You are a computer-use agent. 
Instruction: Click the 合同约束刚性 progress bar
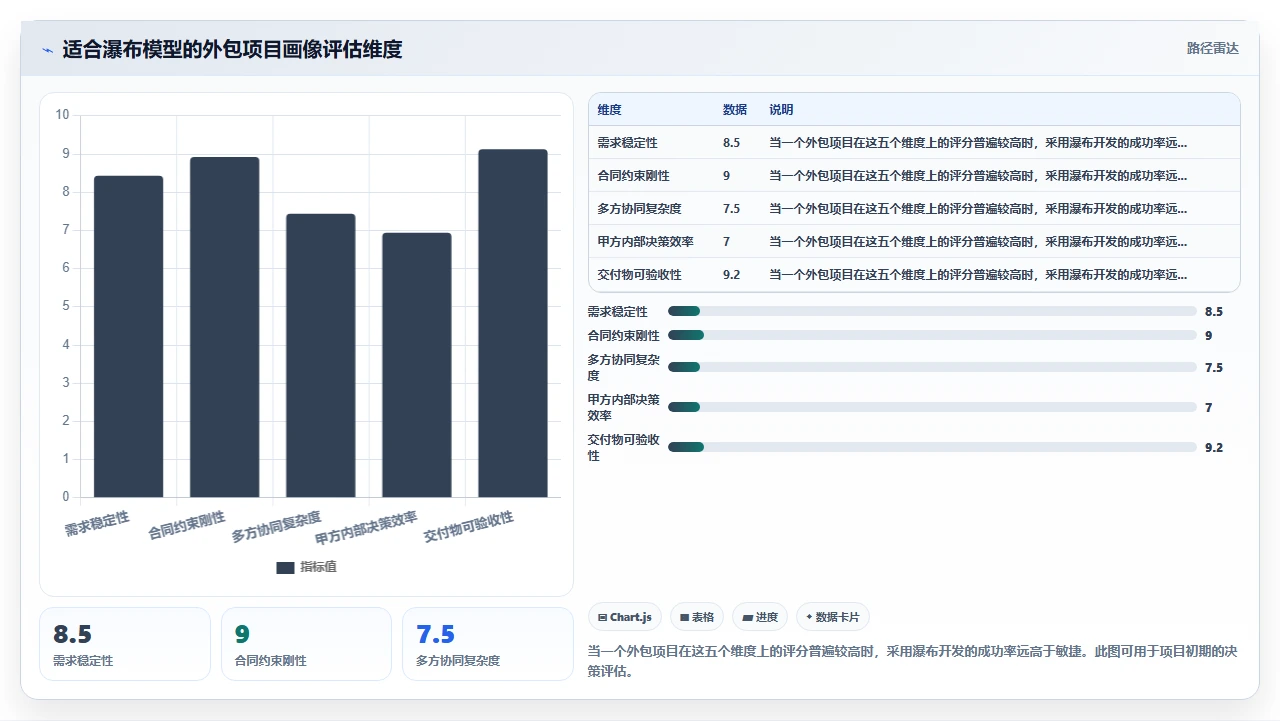932,336
